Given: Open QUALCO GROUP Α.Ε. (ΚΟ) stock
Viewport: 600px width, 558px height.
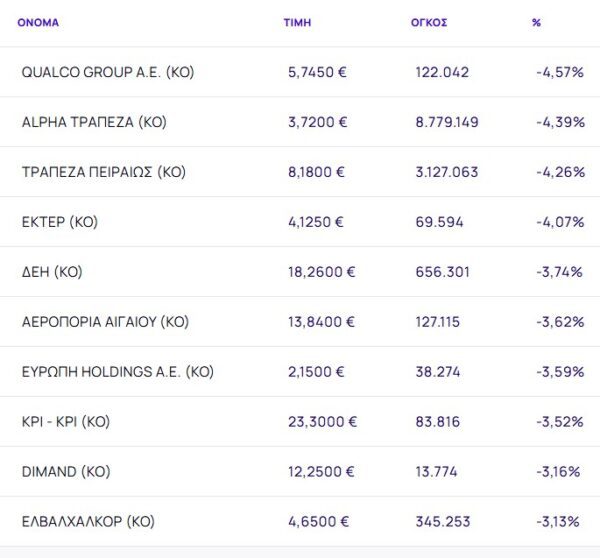Looking at the screenshot, I should pos(107,72).
